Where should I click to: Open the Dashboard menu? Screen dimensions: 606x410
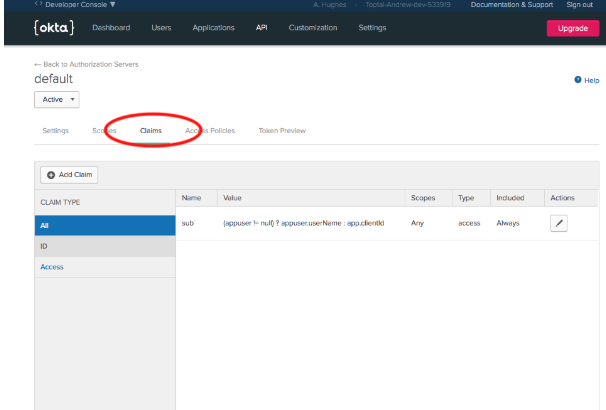click(x=111, y=27)
